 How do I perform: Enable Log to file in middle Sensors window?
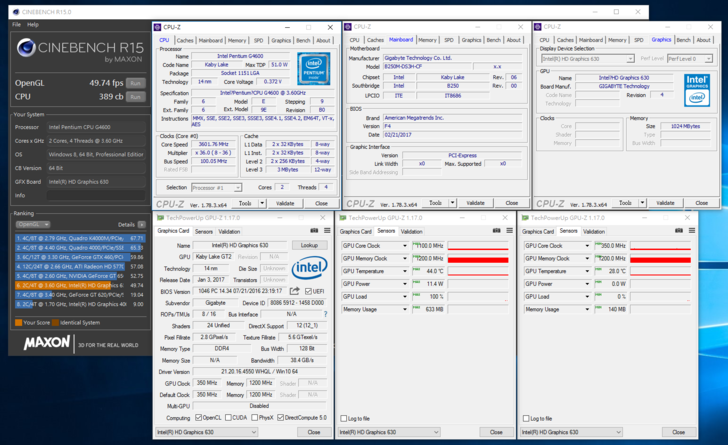point(345,418)
